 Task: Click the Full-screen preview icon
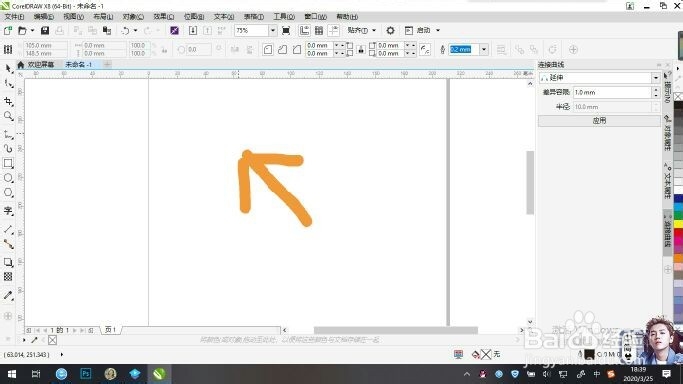[x=286, y=30]
